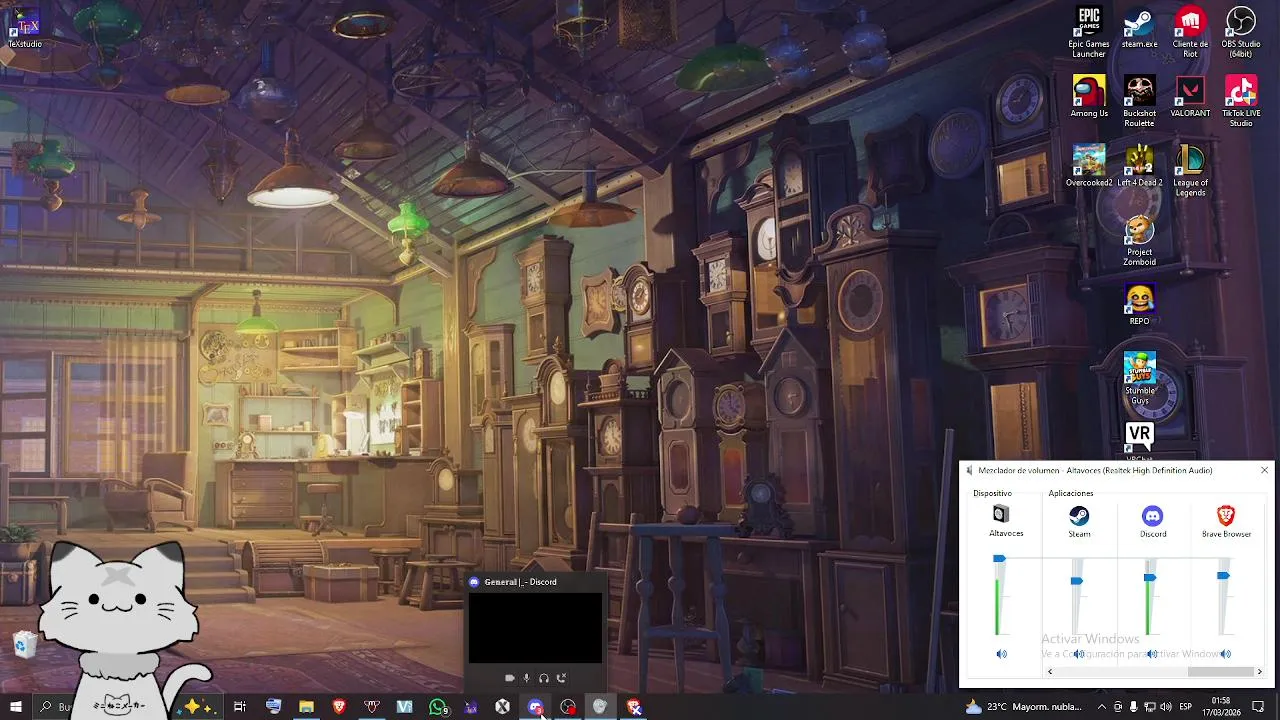Image resolution: width=1280 pixels, height=720 pixels.
Task: Open the Copilot sparkle icon on the taskbar
Action: point(194,707)
